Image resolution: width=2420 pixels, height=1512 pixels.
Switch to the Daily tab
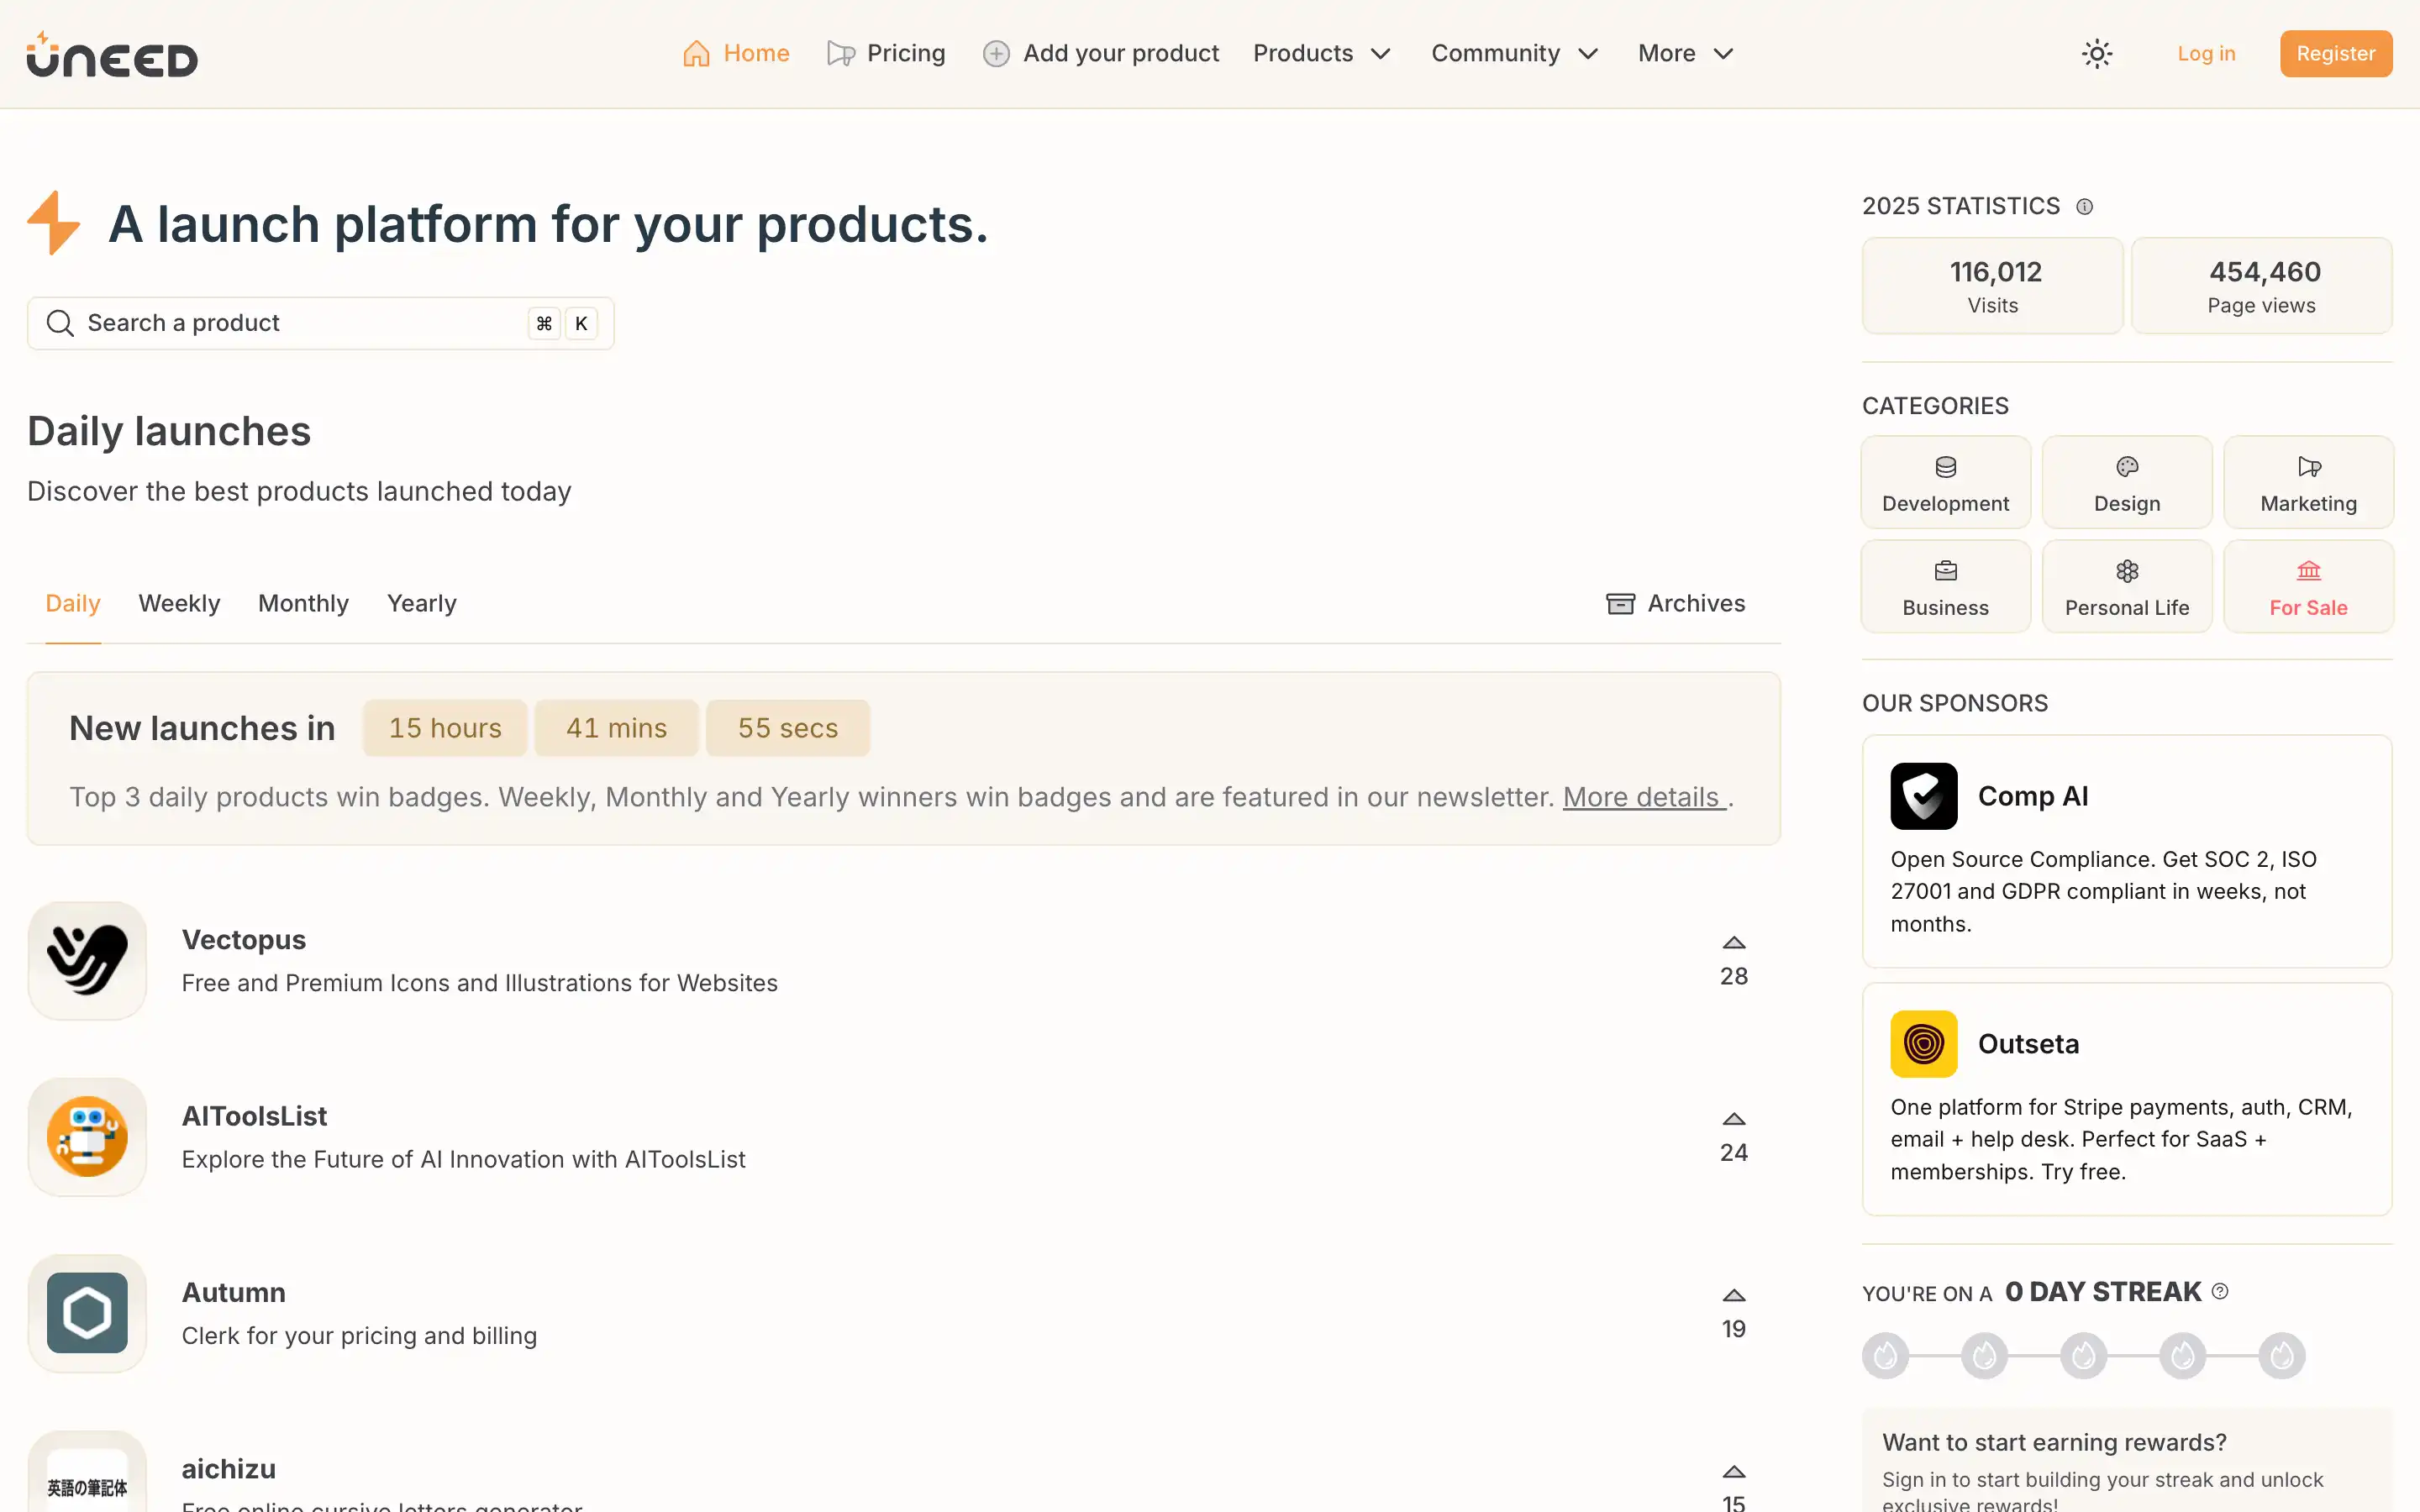pyautogui.click(x=73, y=604)
